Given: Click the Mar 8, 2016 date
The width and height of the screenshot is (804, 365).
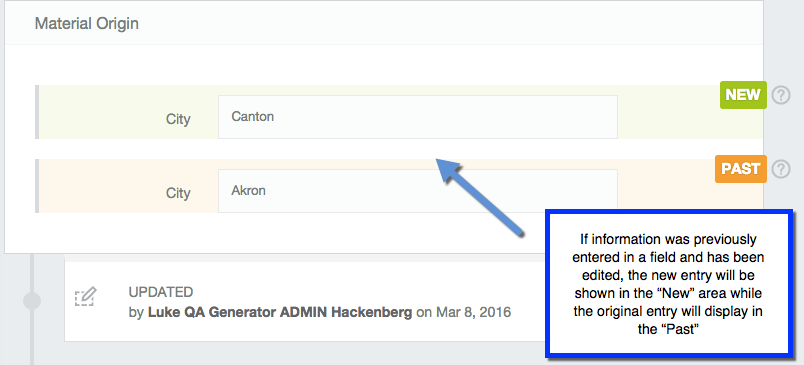Looking at the screenshot, I should (x=473, y=312).
